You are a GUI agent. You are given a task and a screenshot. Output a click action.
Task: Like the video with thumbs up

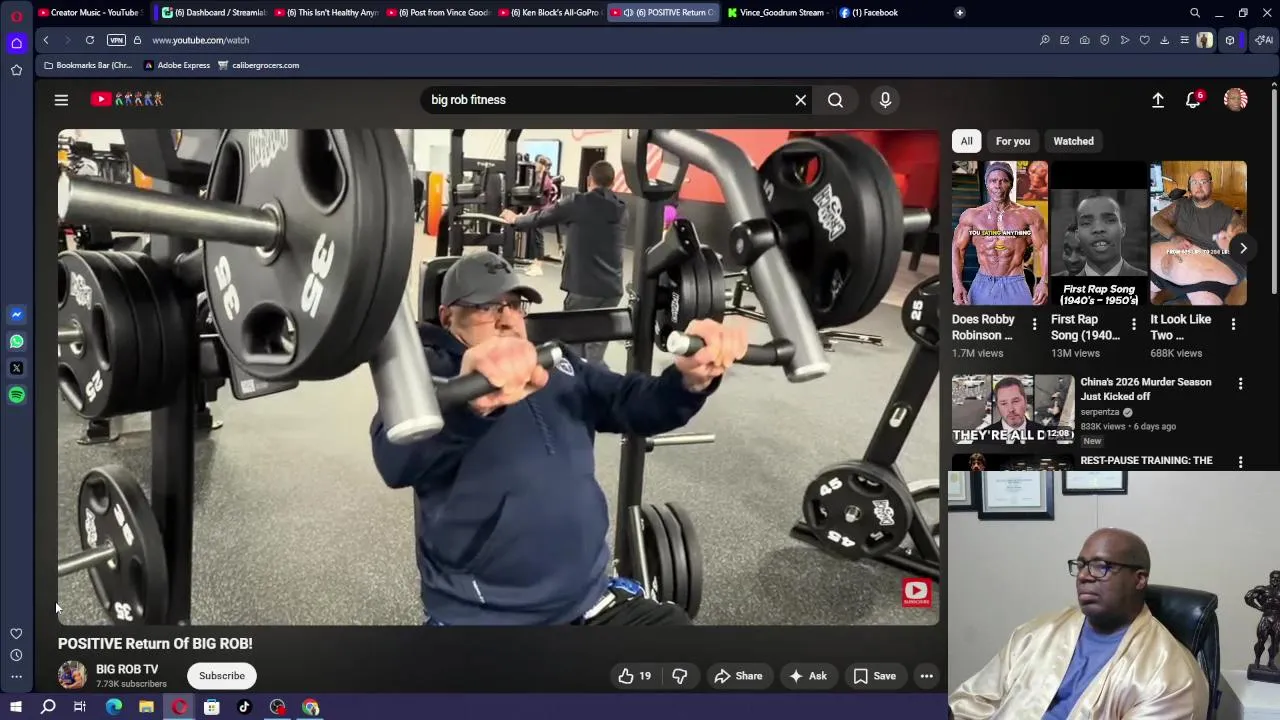[634, 676]
